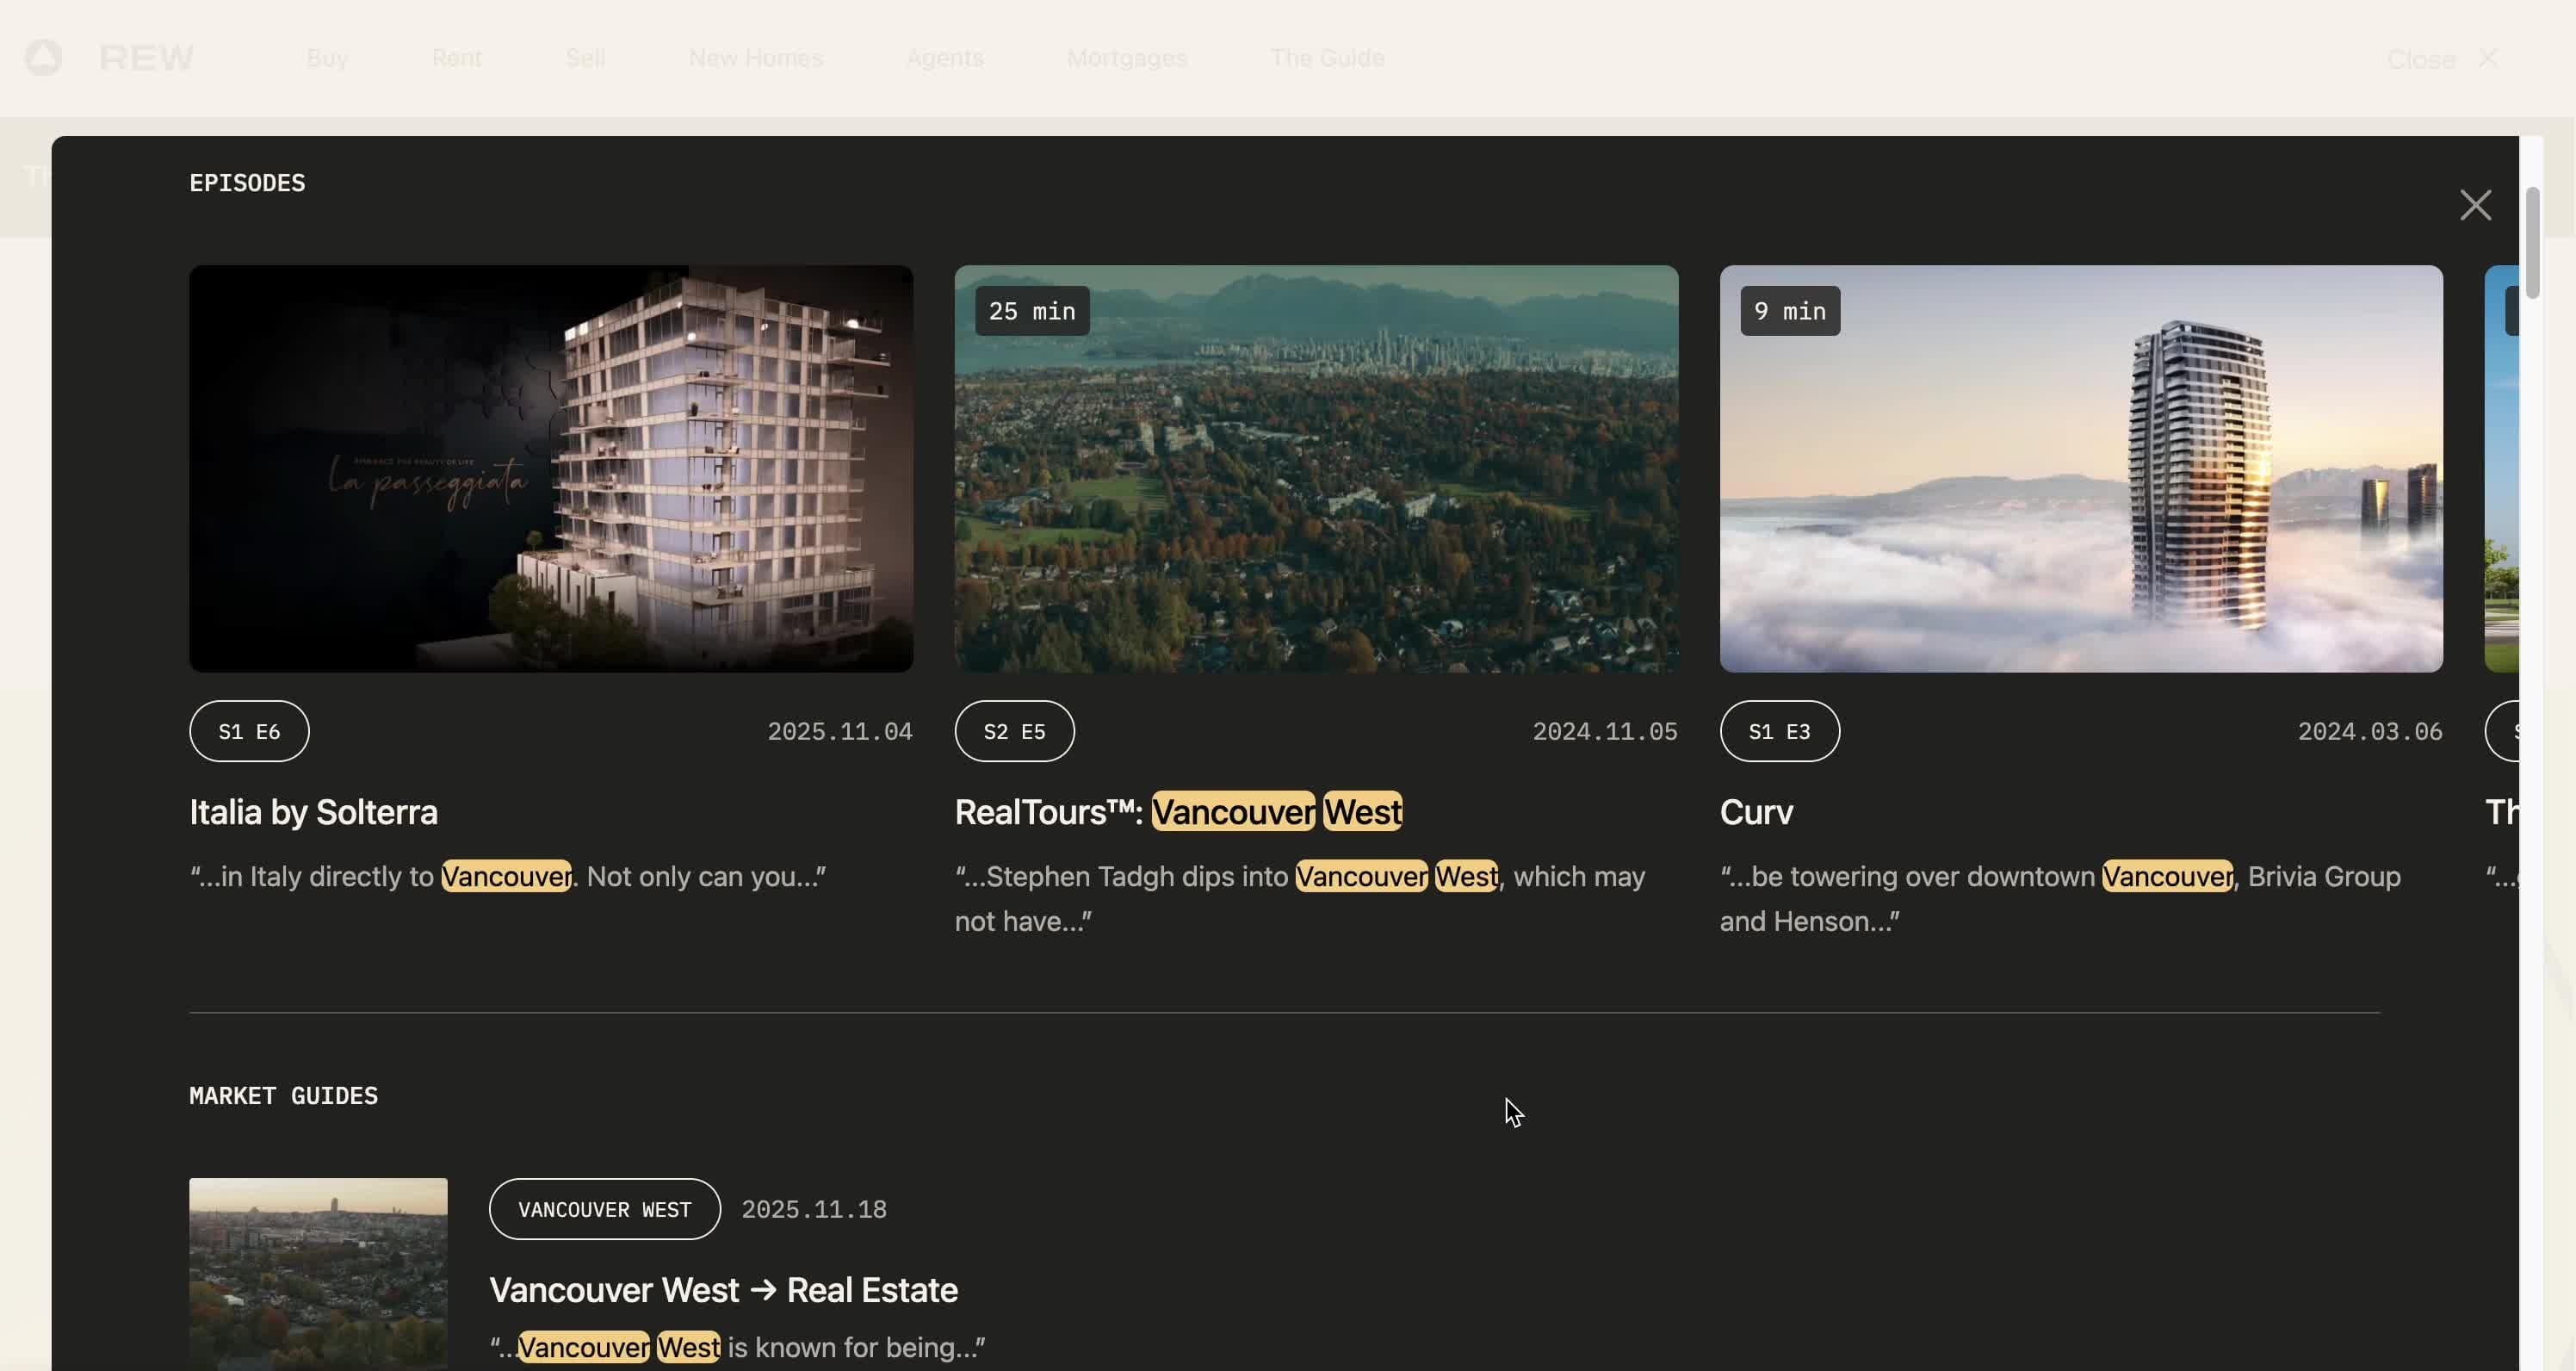Click the VANCOUVER WEST tag pill
The width and height of the screenshot is (2576, 1371).
click(604, 1209)
